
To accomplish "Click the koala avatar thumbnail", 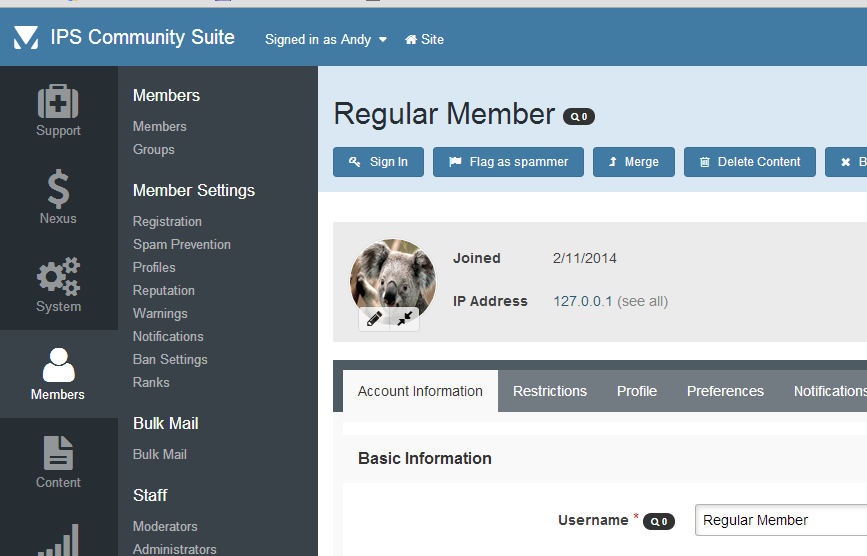I will (x=393, y=280).
